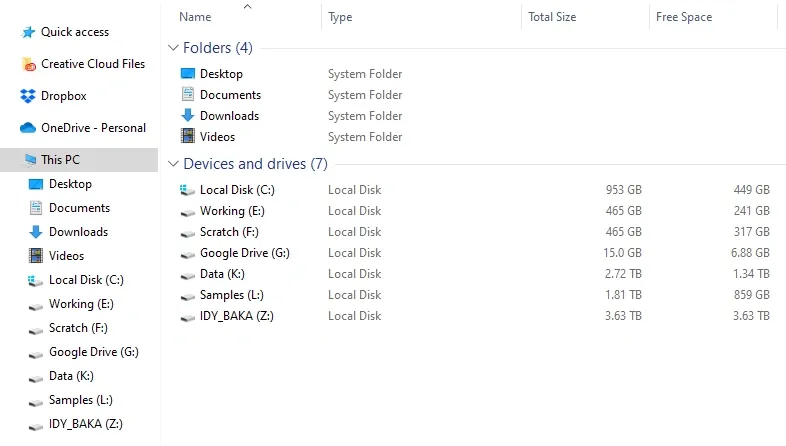This screenshot has width=786, height=446.
Task: Open Scratch (F:) label in navigation pane
Action: (78, 328)
